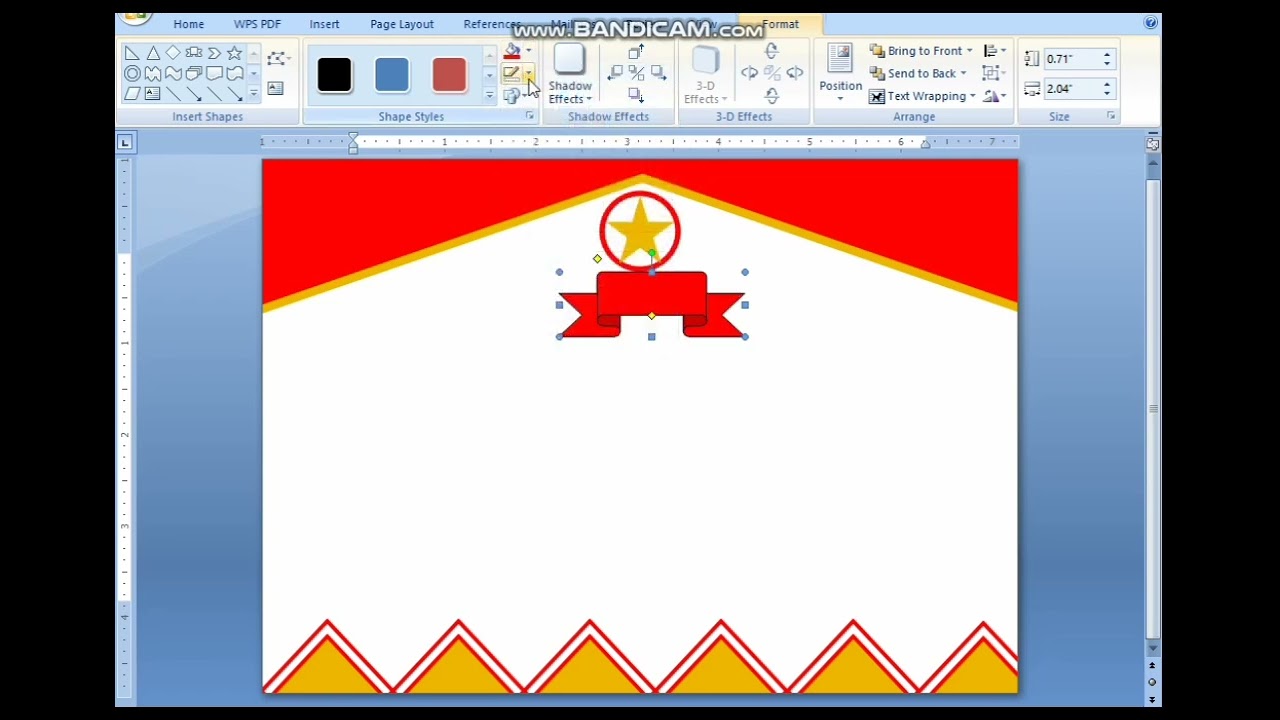This screenshot has width=1280, height=720.
Task: Click the 3-D tilt right icon
Action: point(794,73)
